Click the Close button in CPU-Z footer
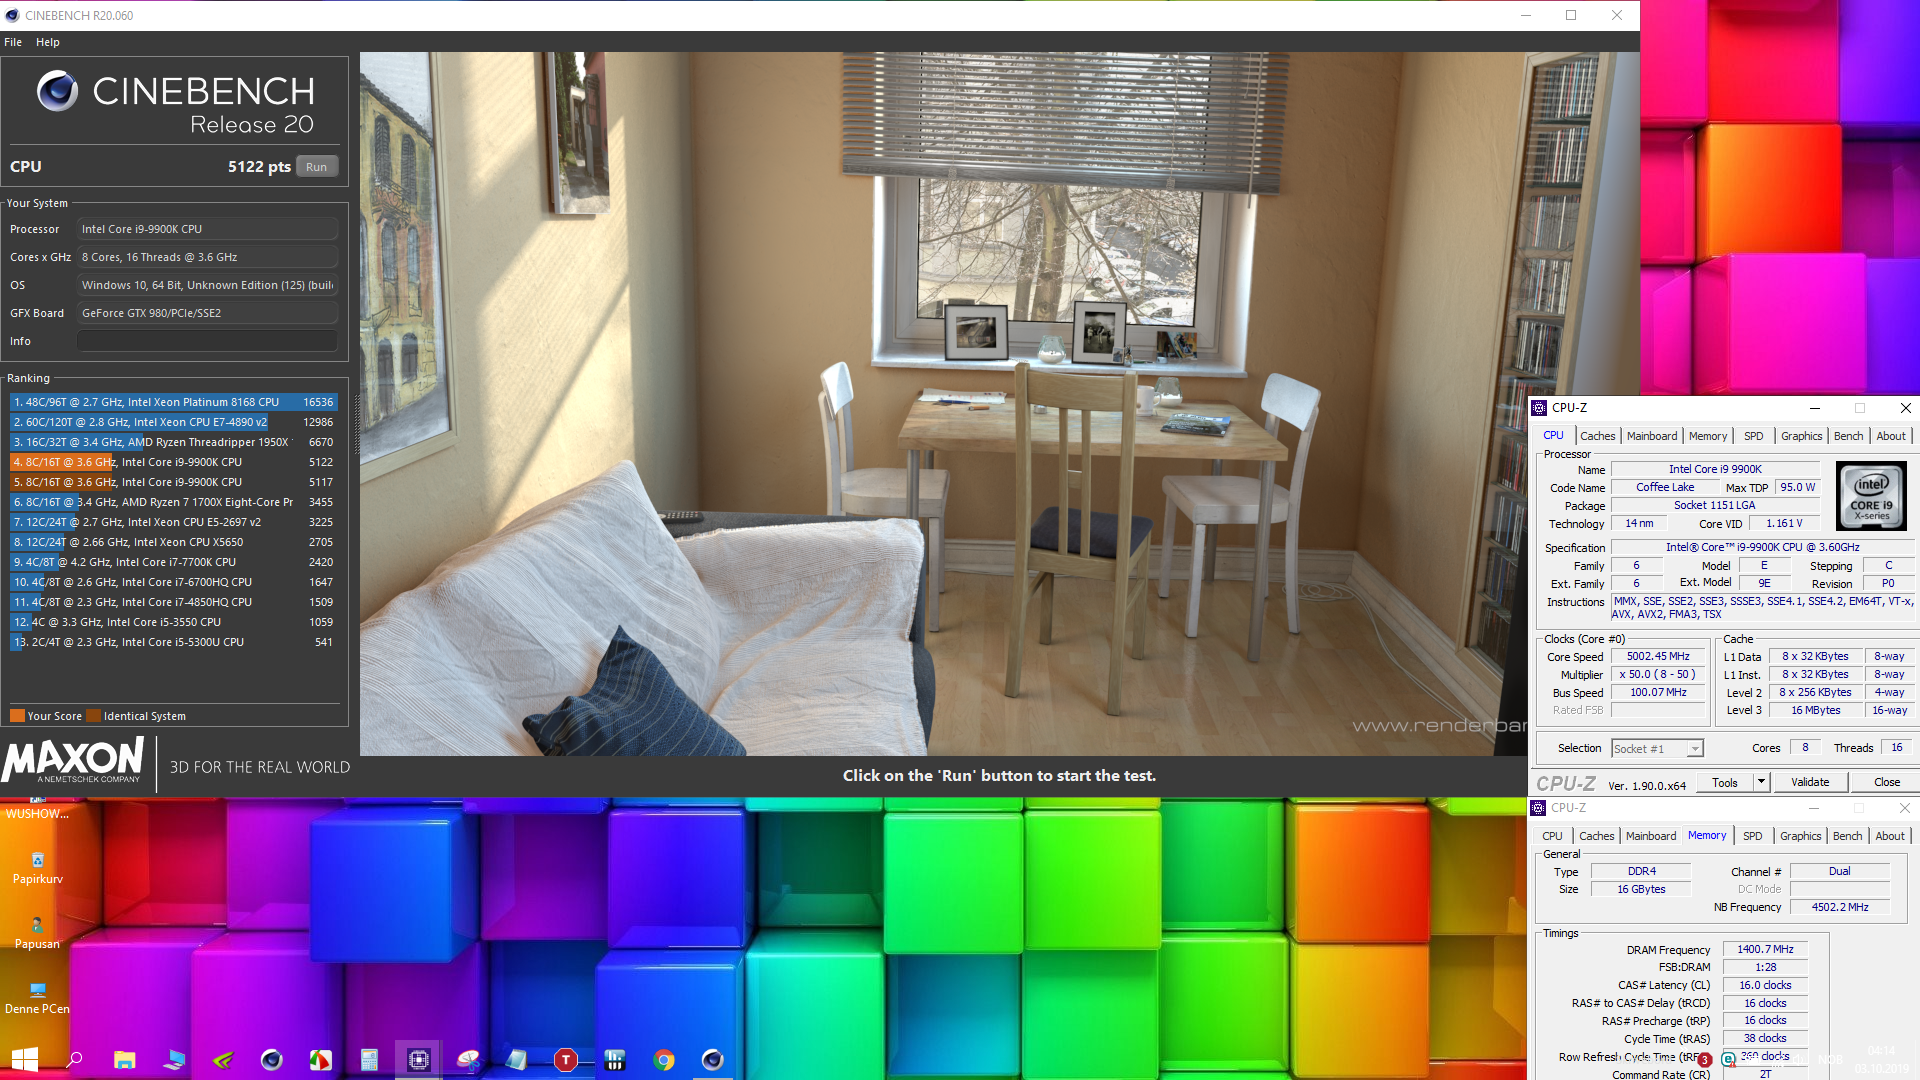Image resolution: width=1920 pixels, height=1080 pixels. point(1887,782)
